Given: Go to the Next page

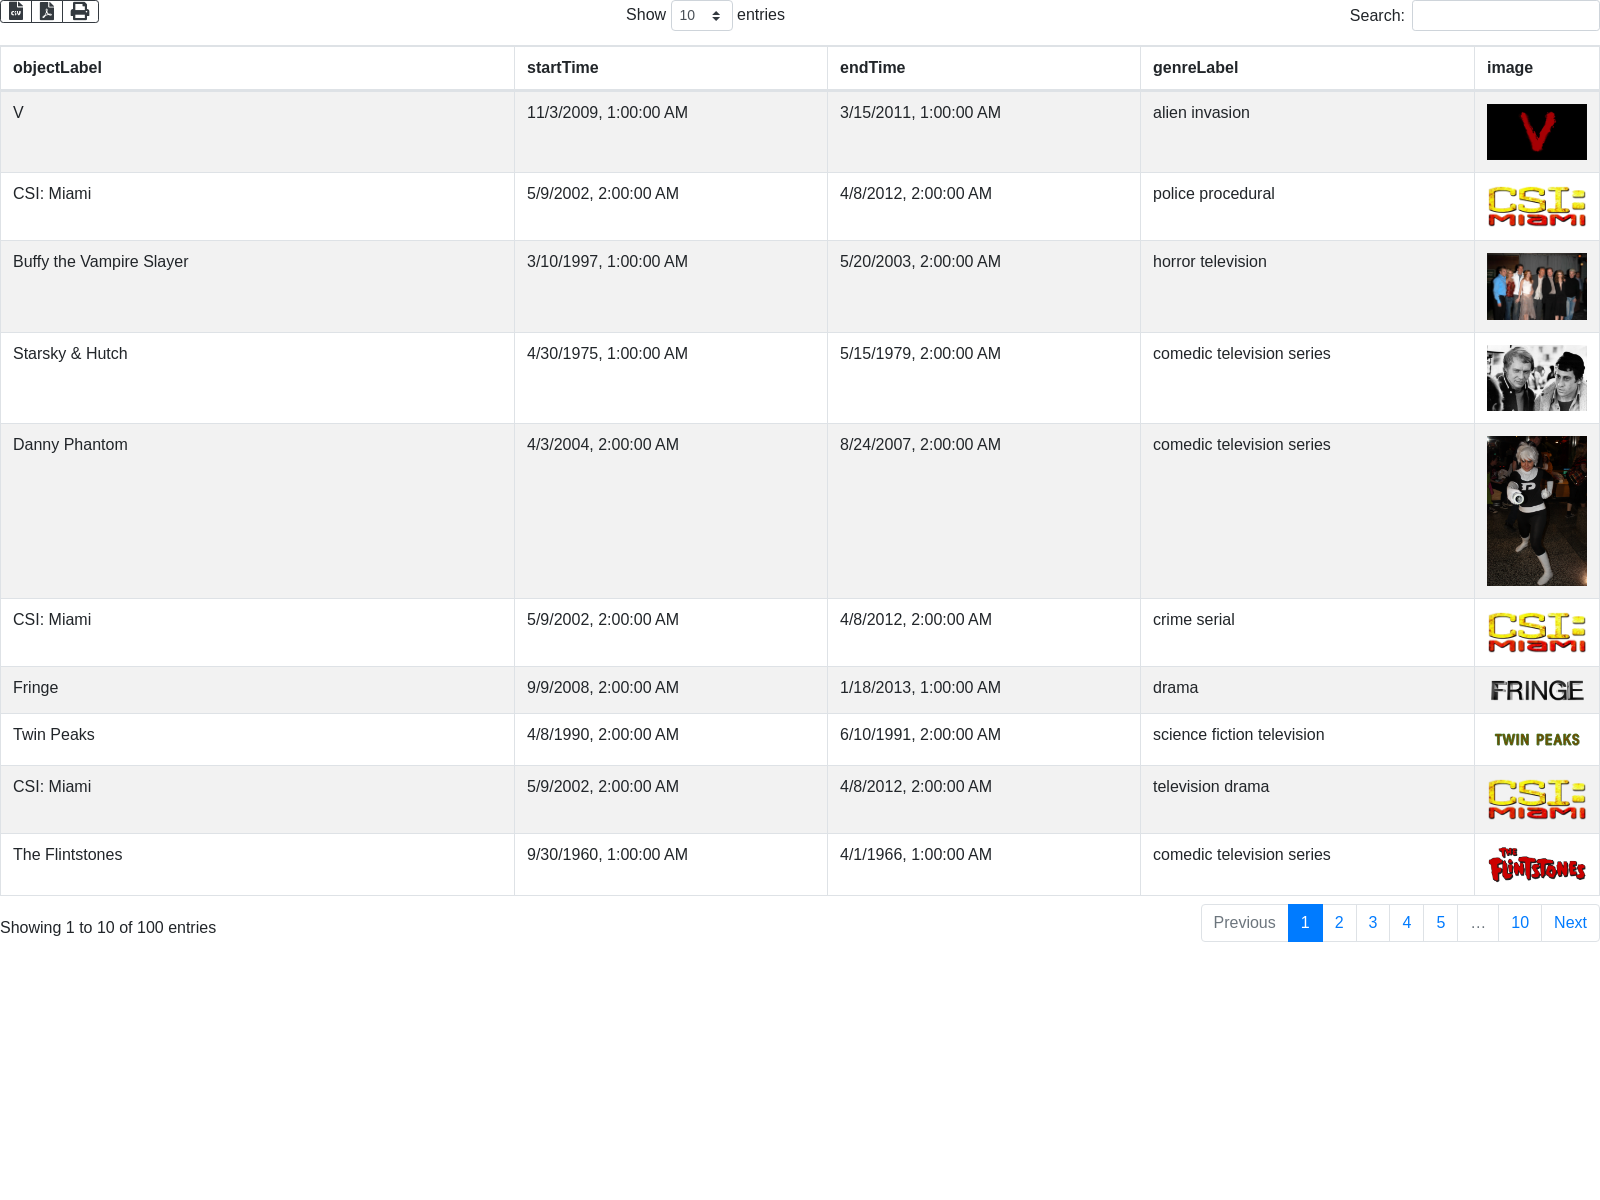Looking at the screenshot, I should 1569,923.
